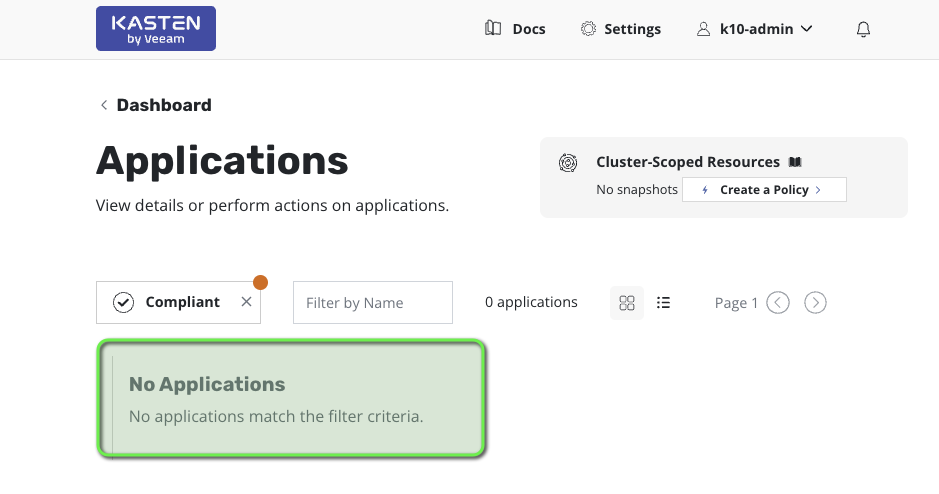Click the Settings gear icon
The image size is (939, 494).
[x=589, y=29]
